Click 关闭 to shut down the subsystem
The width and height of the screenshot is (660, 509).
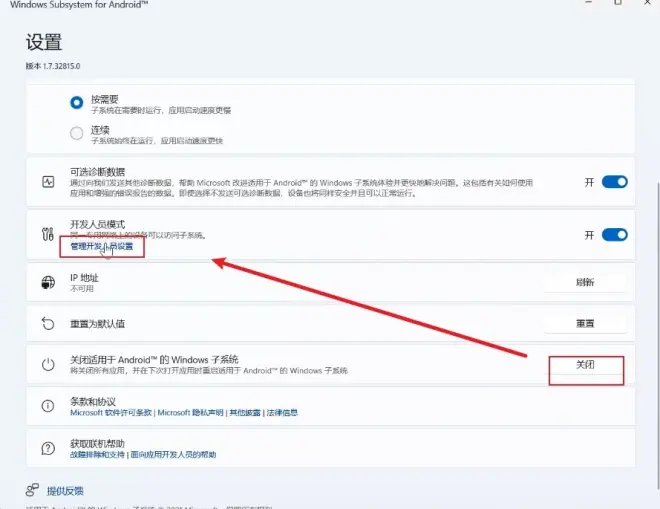click(585, 365)
